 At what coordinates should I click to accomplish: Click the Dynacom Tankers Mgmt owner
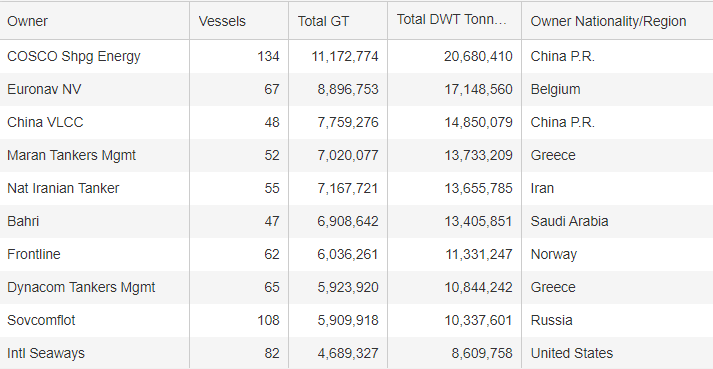click(81, 288)
